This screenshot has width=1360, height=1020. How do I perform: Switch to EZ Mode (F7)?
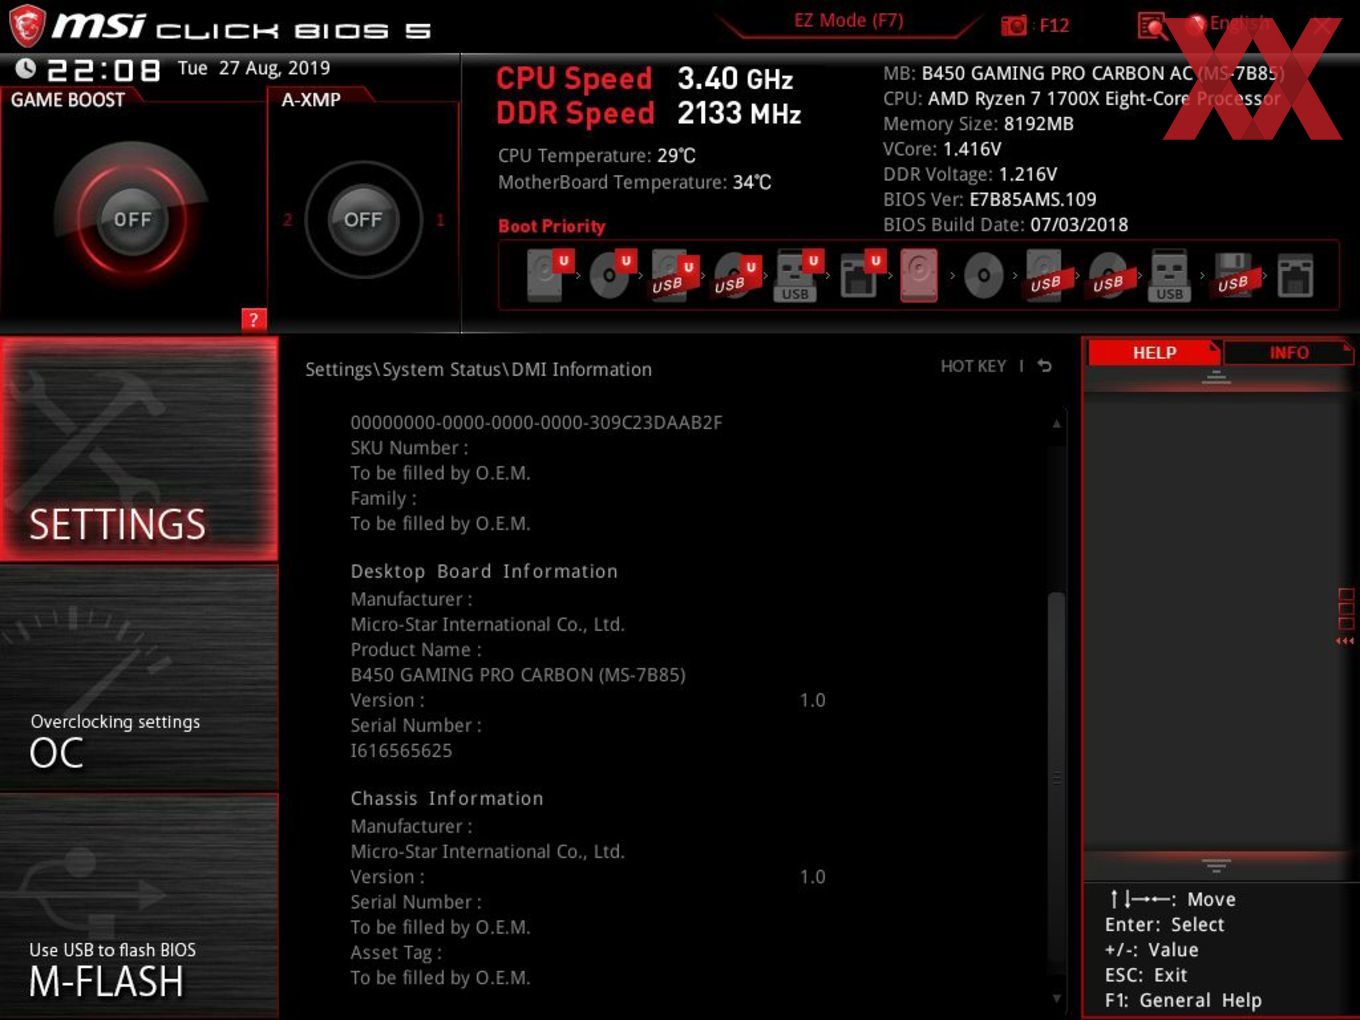click(x=848, y=21)
